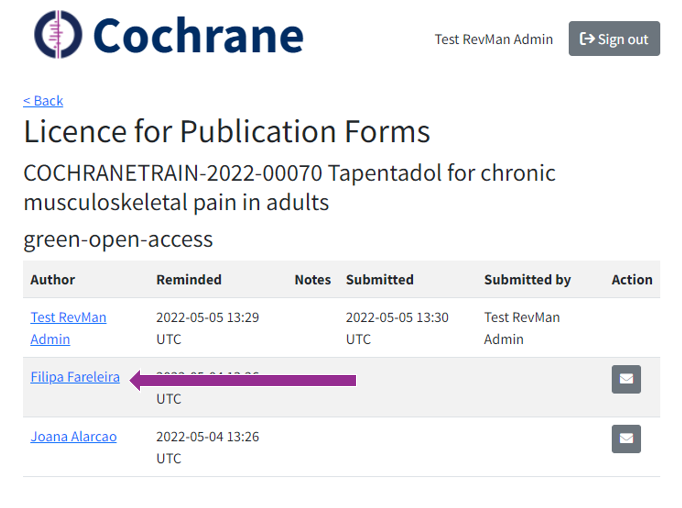
Task: Select the Submitted by column header
Action: (x=527, y=280)
